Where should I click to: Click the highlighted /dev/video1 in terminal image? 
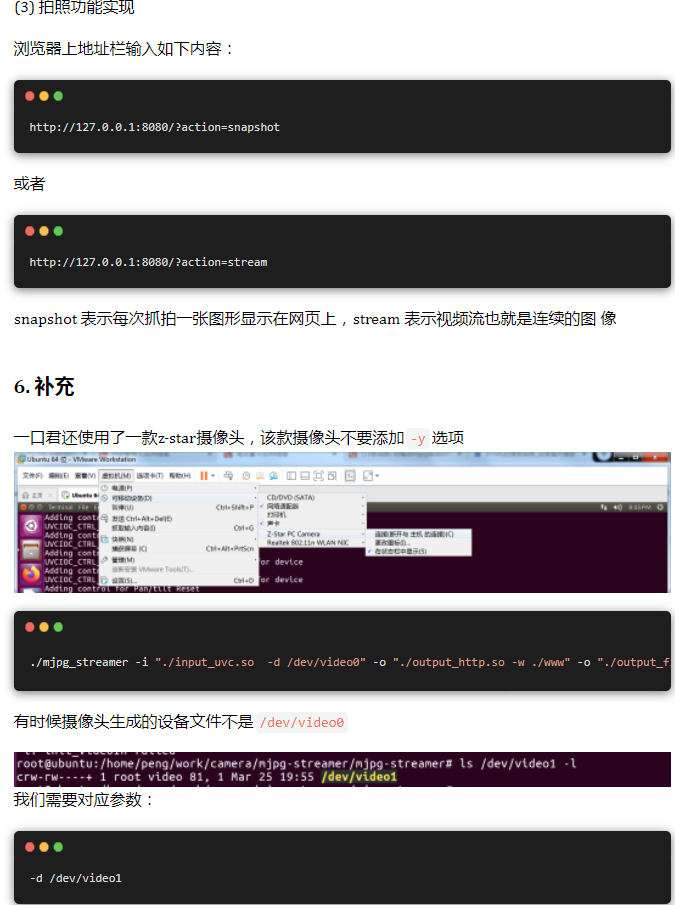[x=359, y=777]
